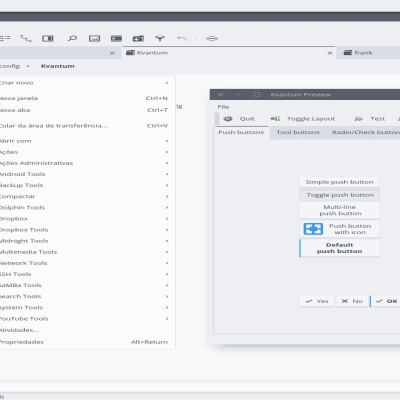Screen dimensions: 400x400
Task: Switch to details list view mode
Action: click(x=5, y=38)
